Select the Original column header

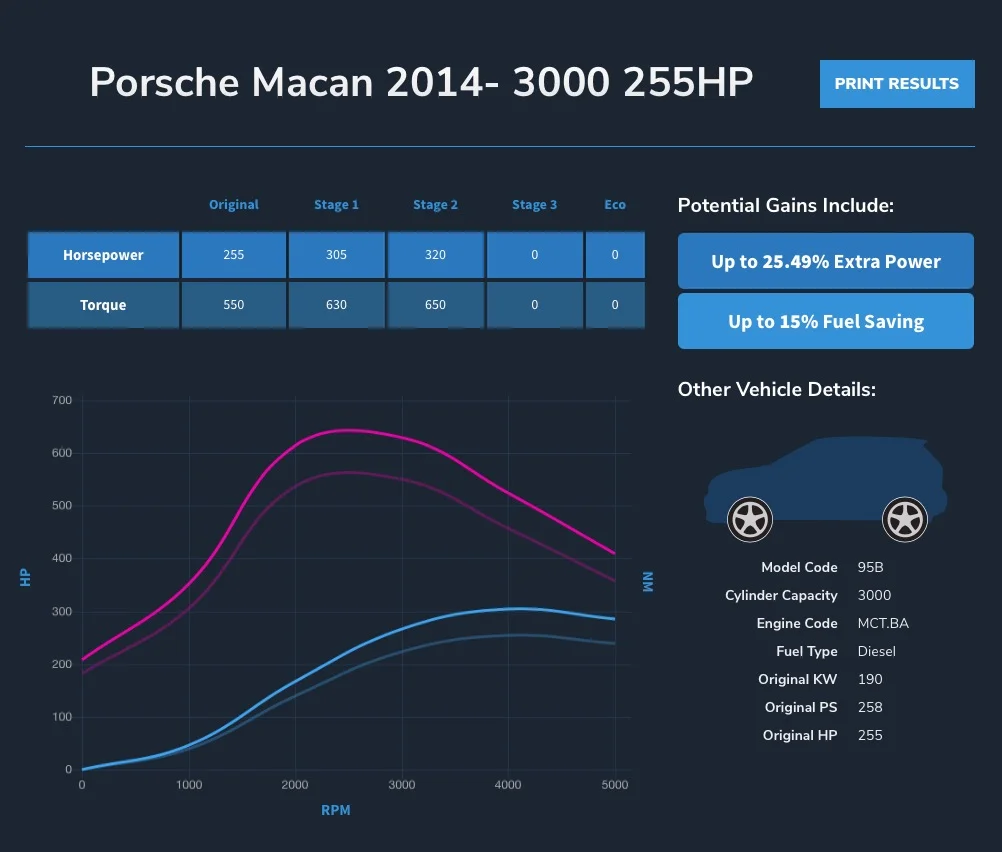point(234,205)
